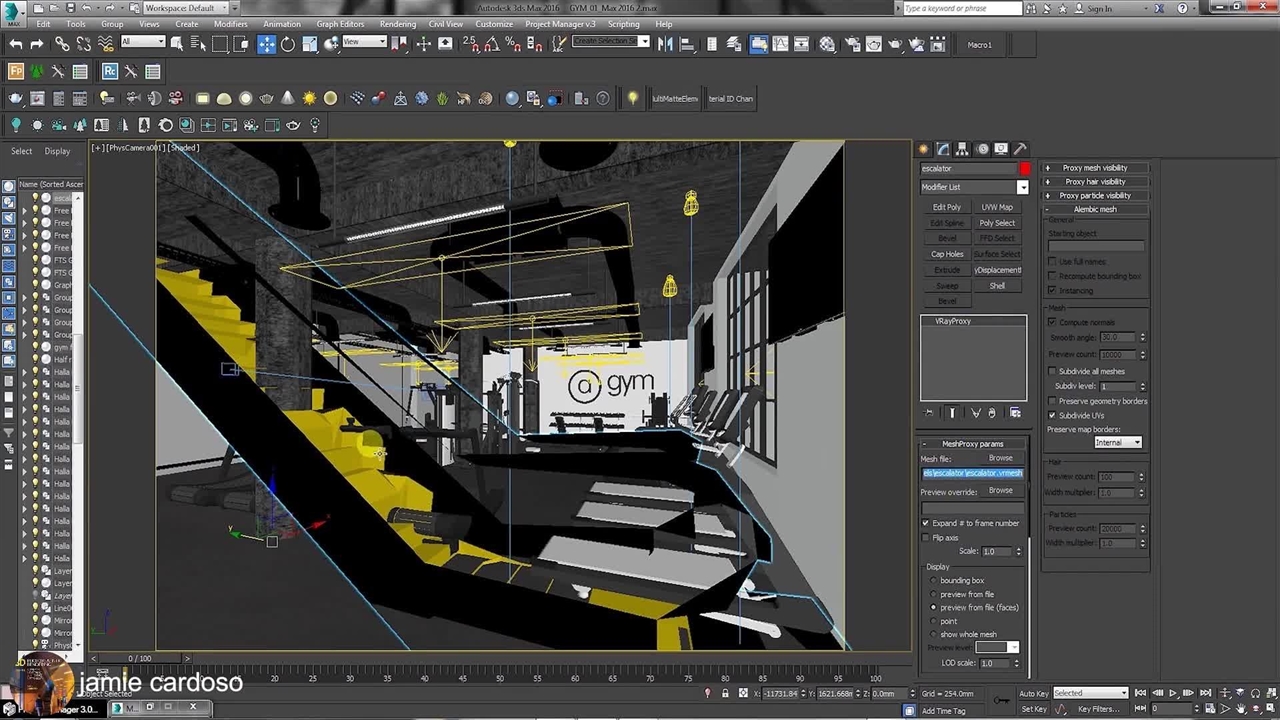Click the Undo arrow in main toolbar
This screenshot has width=1280, height=720.
click(16, 44)
